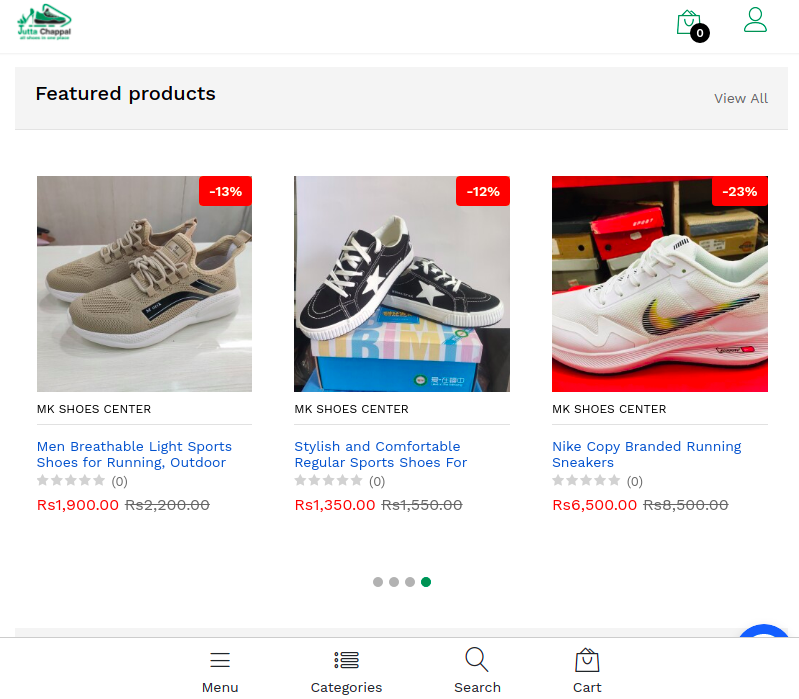Image resolution: width=799 pixels, height=699 pixels.
Task: Select the third carousel dot
Action: click(410, 582)
